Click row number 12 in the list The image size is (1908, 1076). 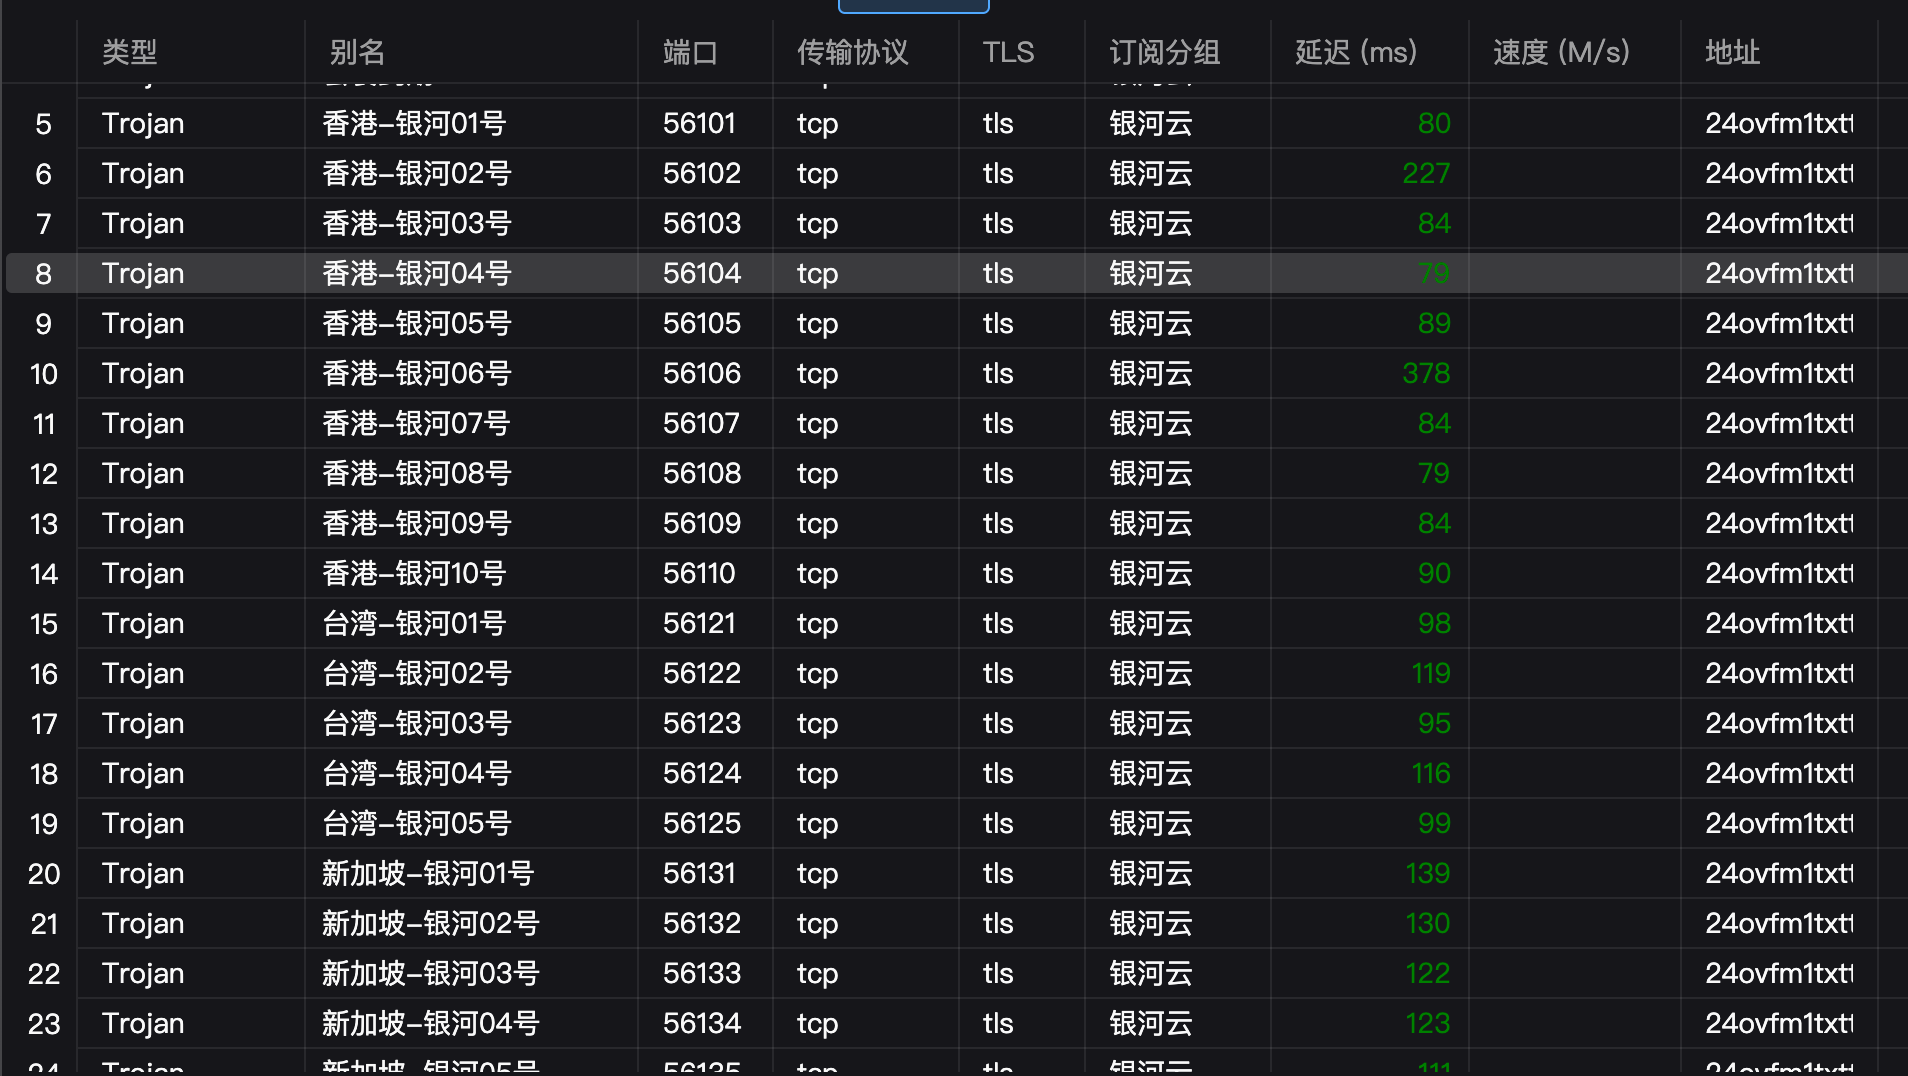click(44, 473)
